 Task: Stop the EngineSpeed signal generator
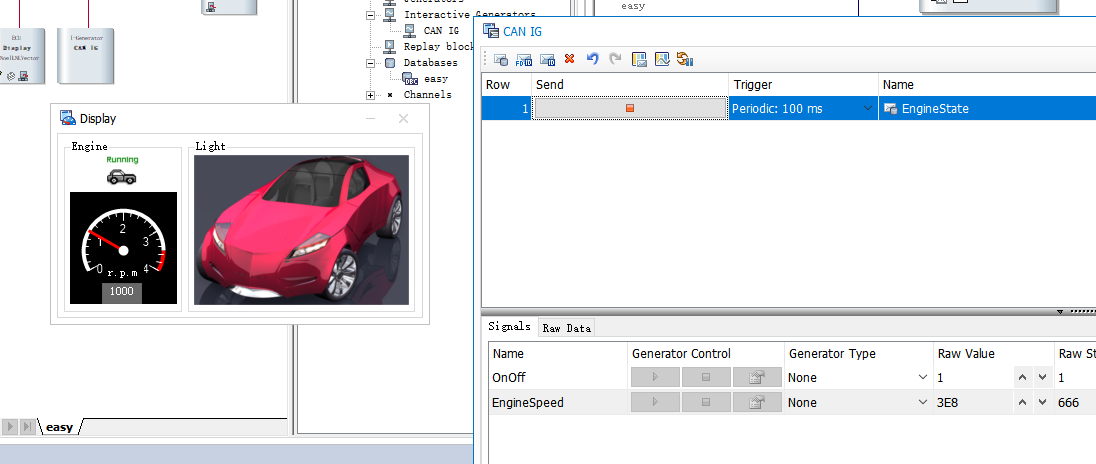pos(706,403)
